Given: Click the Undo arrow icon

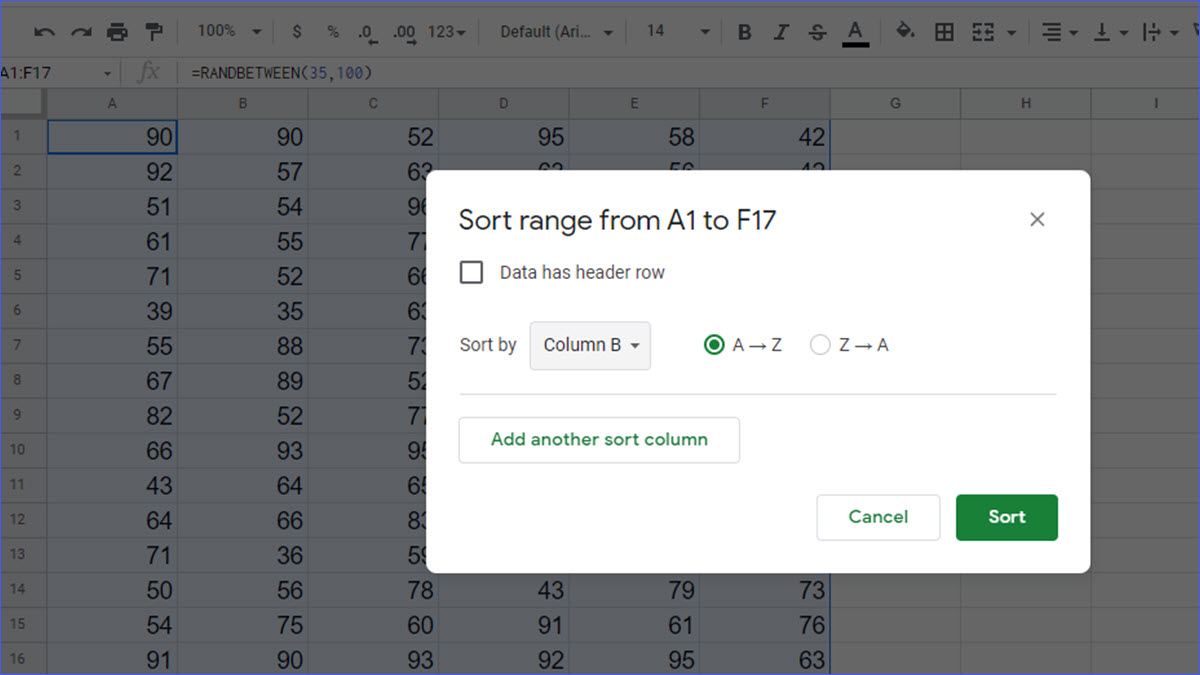Looking at the screenshot, I should tap(44, 33).
